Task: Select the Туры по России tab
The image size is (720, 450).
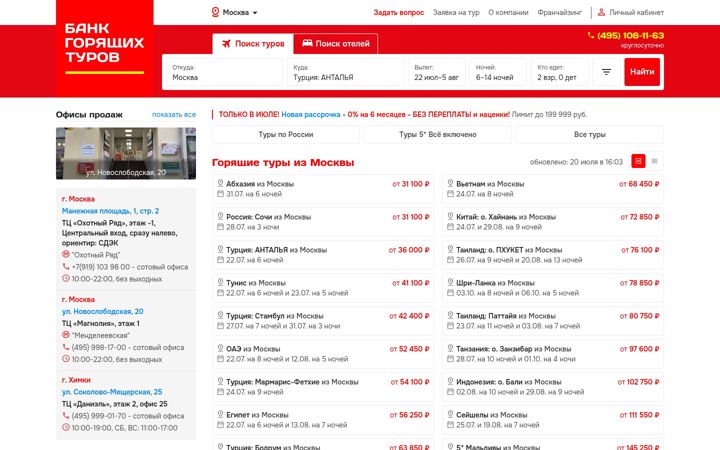Action: click(x=286, y=135)
